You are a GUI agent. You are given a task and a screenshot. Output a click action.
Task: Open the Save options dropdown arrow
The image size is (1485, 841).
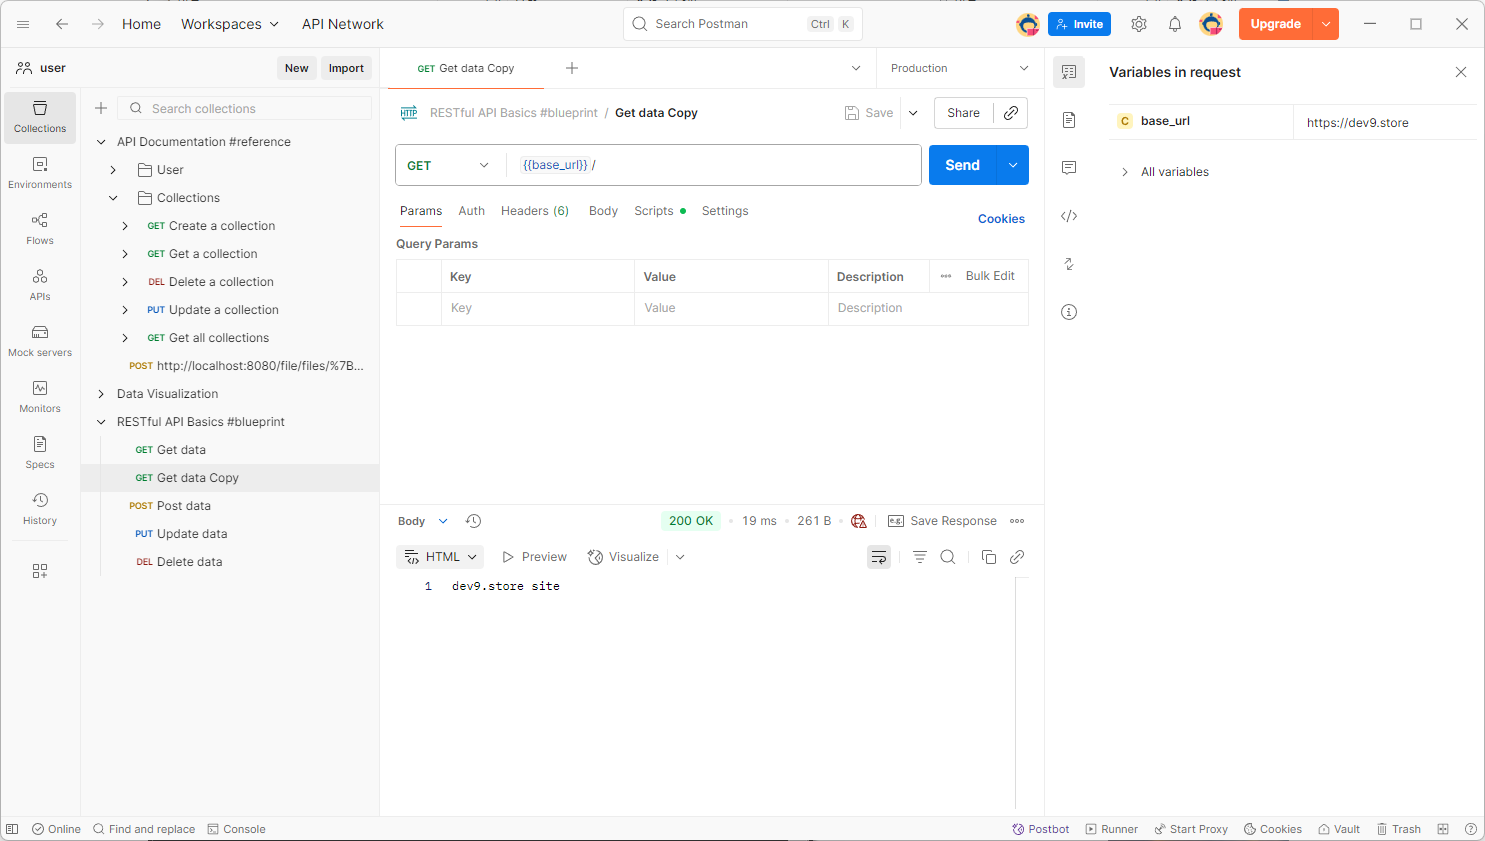click(913, 113)
